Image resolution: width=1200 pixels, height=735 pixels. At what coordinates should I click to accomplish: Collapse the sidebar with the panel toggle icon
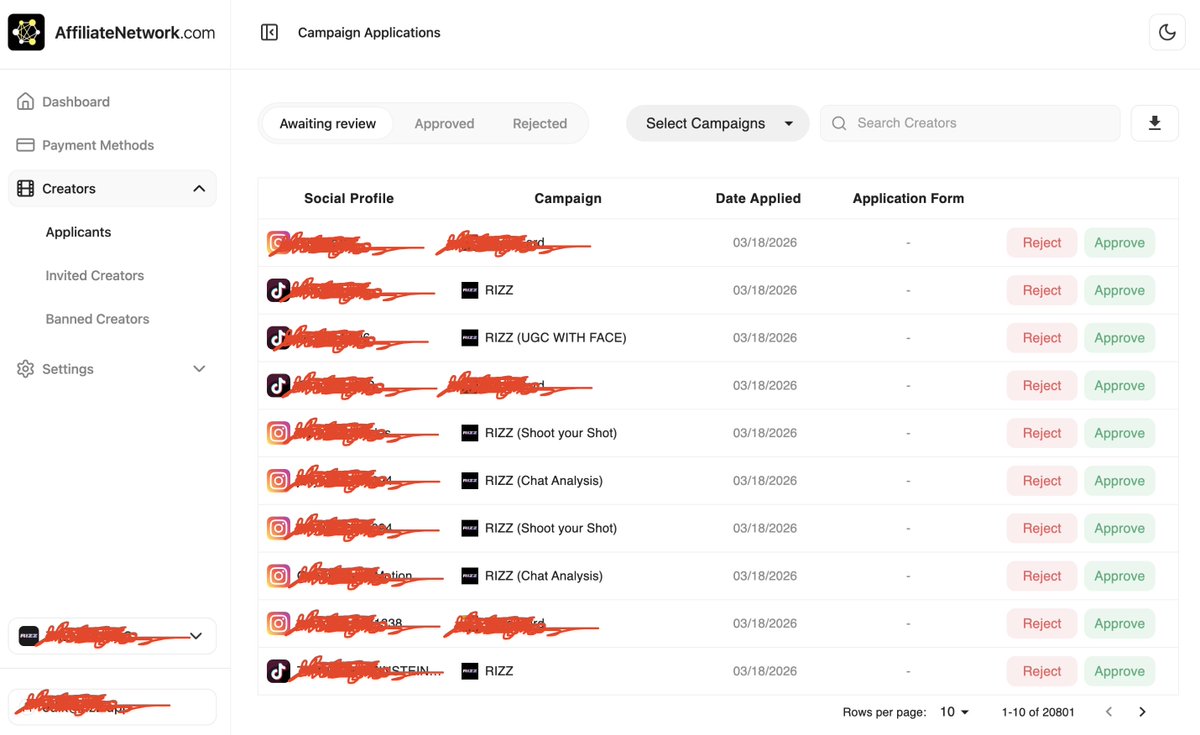pos(269,32)
